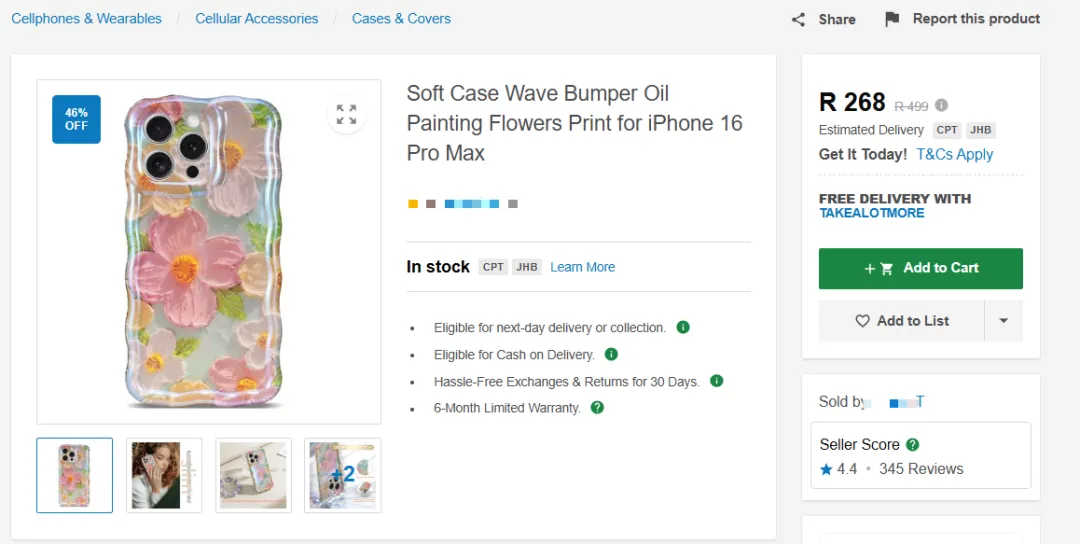
Task: Expand the Add to List dropdown arrow
Action: (x=1003, y=321)
